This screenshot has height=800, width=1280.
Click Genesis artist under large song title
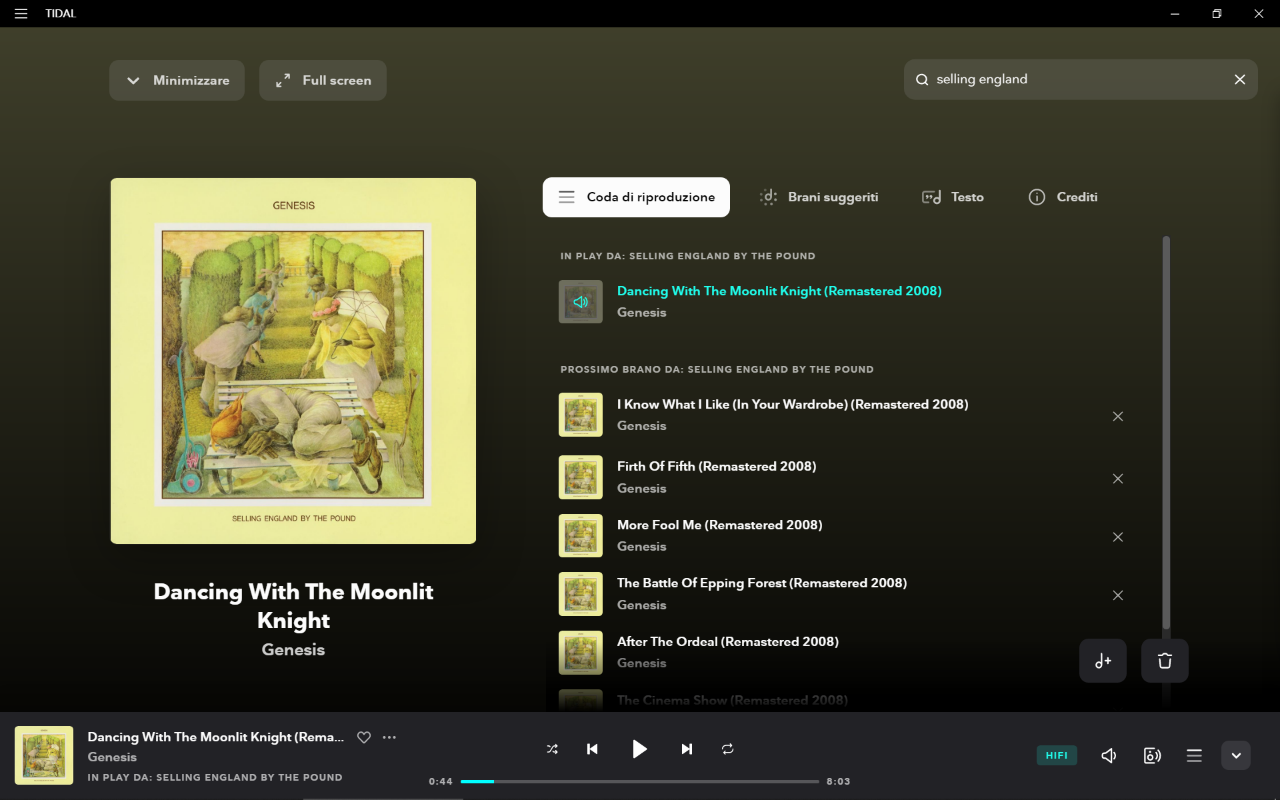point(293,649)
